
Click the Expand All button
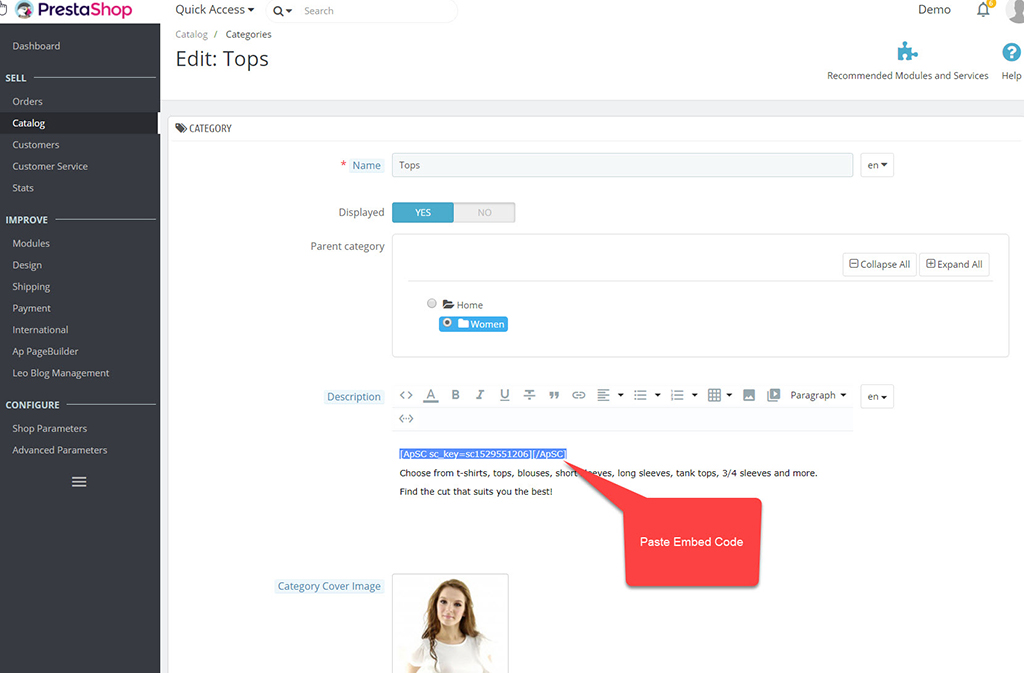pyautogui.click(x=954, y=264)
